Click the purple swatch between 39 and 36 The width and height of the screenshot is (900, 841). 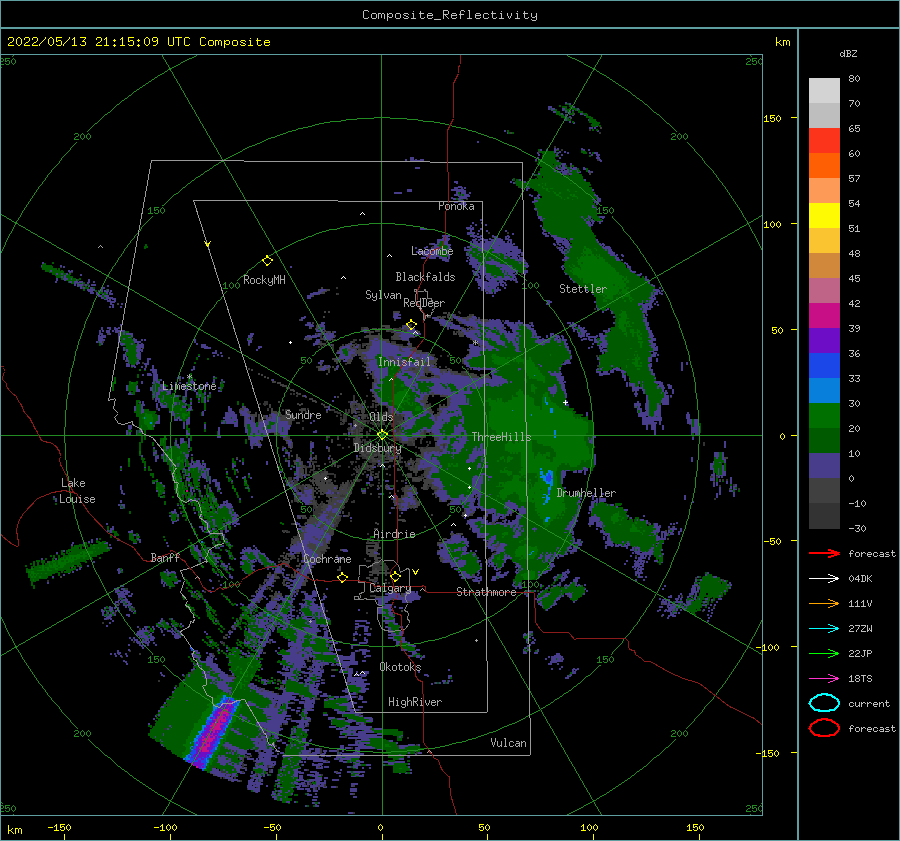point(824,340)
